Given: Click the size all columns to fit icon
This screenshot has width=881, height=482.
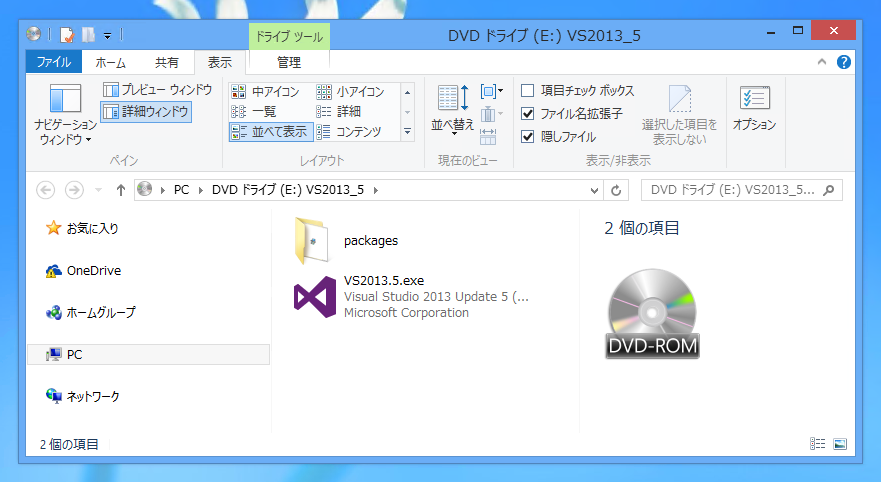Looking at the screenshot, I should point(488,137).
